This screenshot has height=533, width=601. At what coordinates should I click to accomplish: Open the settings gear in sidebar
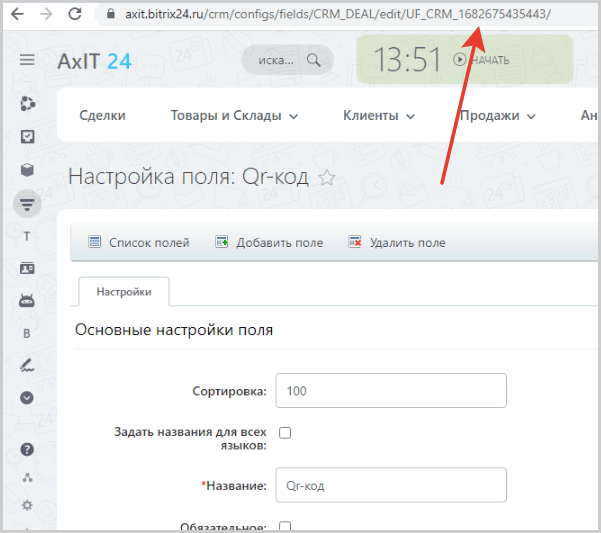[x=27, y=505]
